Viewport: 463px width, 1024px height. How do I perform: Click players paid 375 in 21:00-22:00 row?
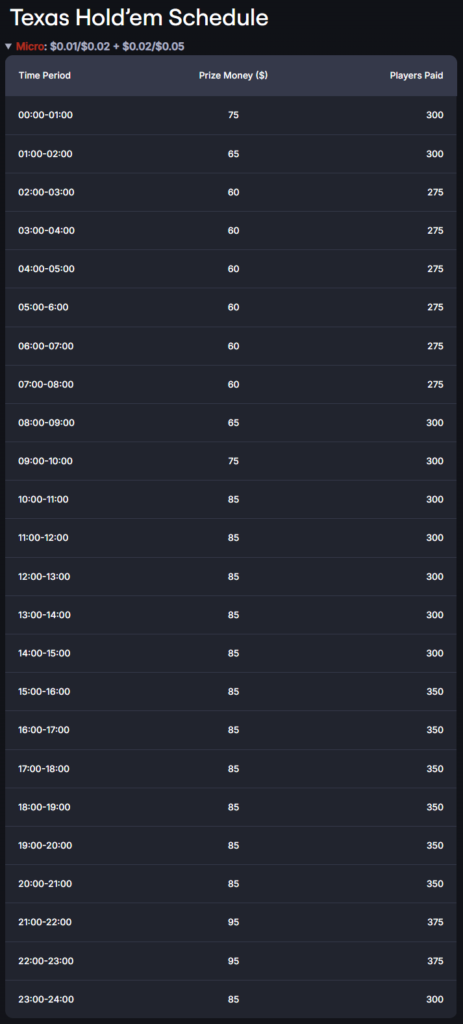[x=435, y=922]
